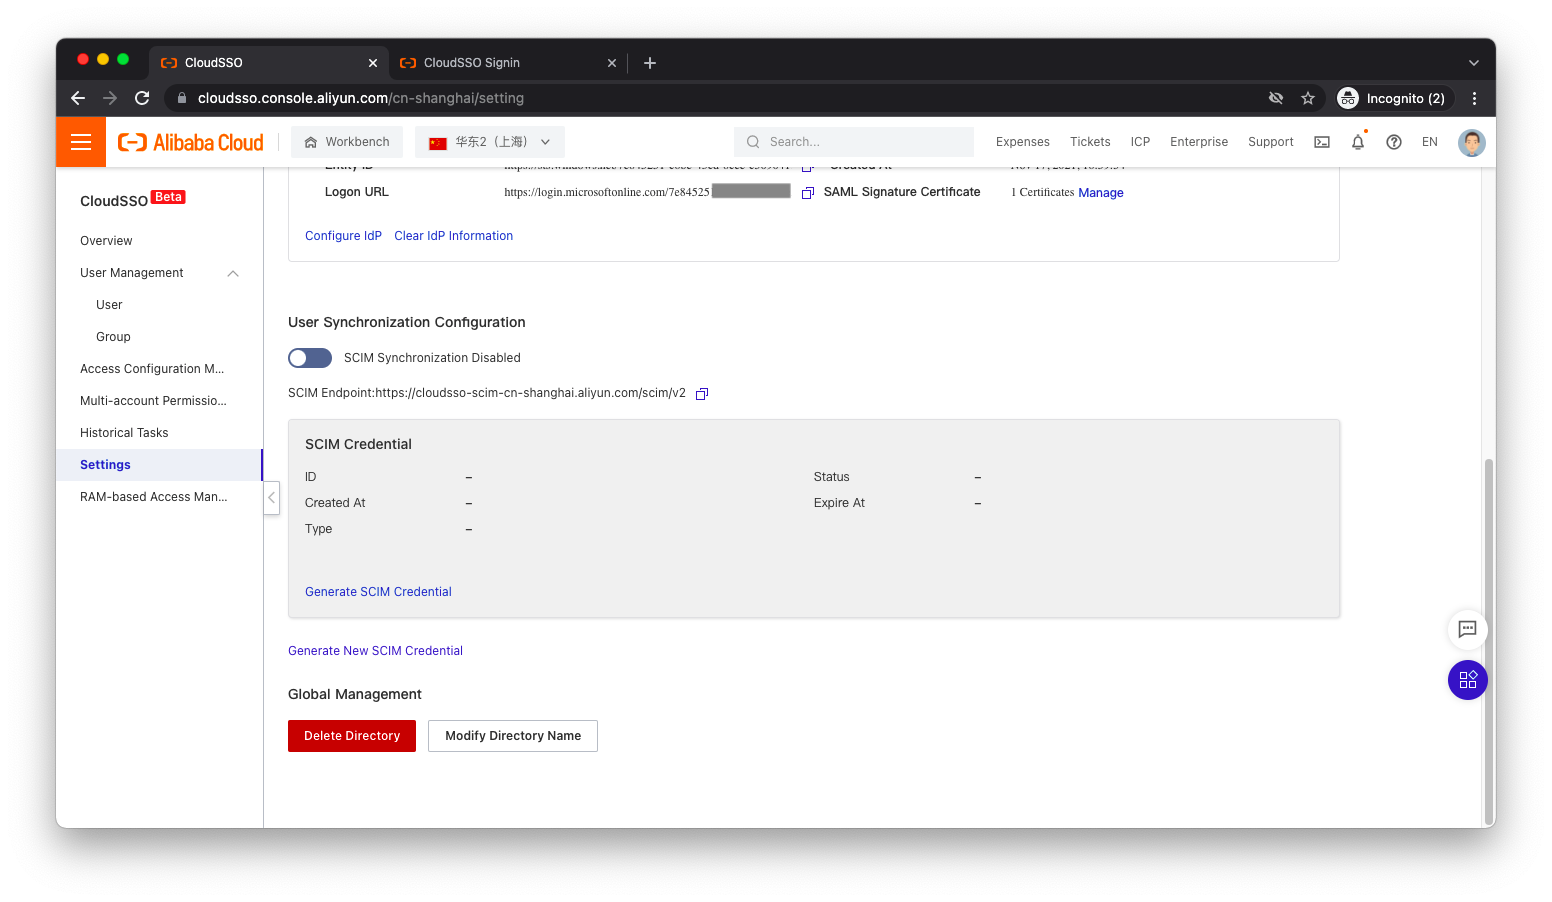
Task: Open the region selector dropdown
Action: [x=490, y=142]
